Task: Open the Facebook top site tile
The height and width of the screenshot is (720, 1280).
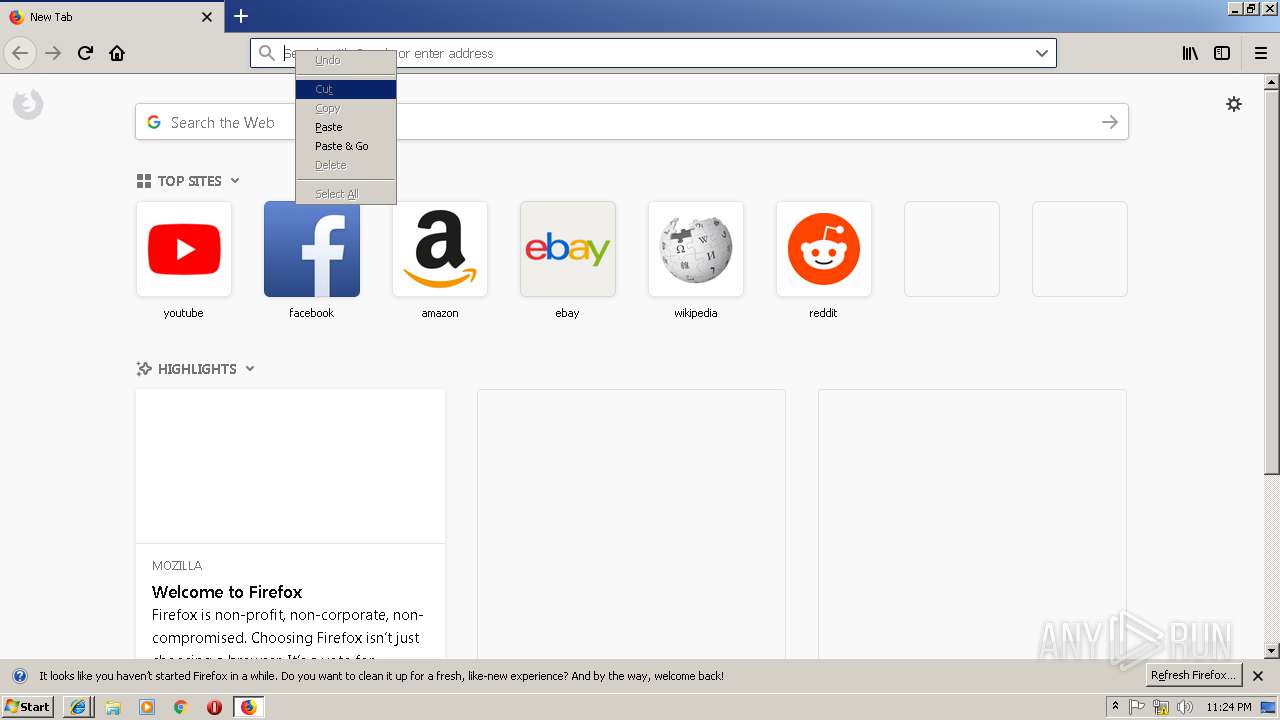Action: point(312,249)
